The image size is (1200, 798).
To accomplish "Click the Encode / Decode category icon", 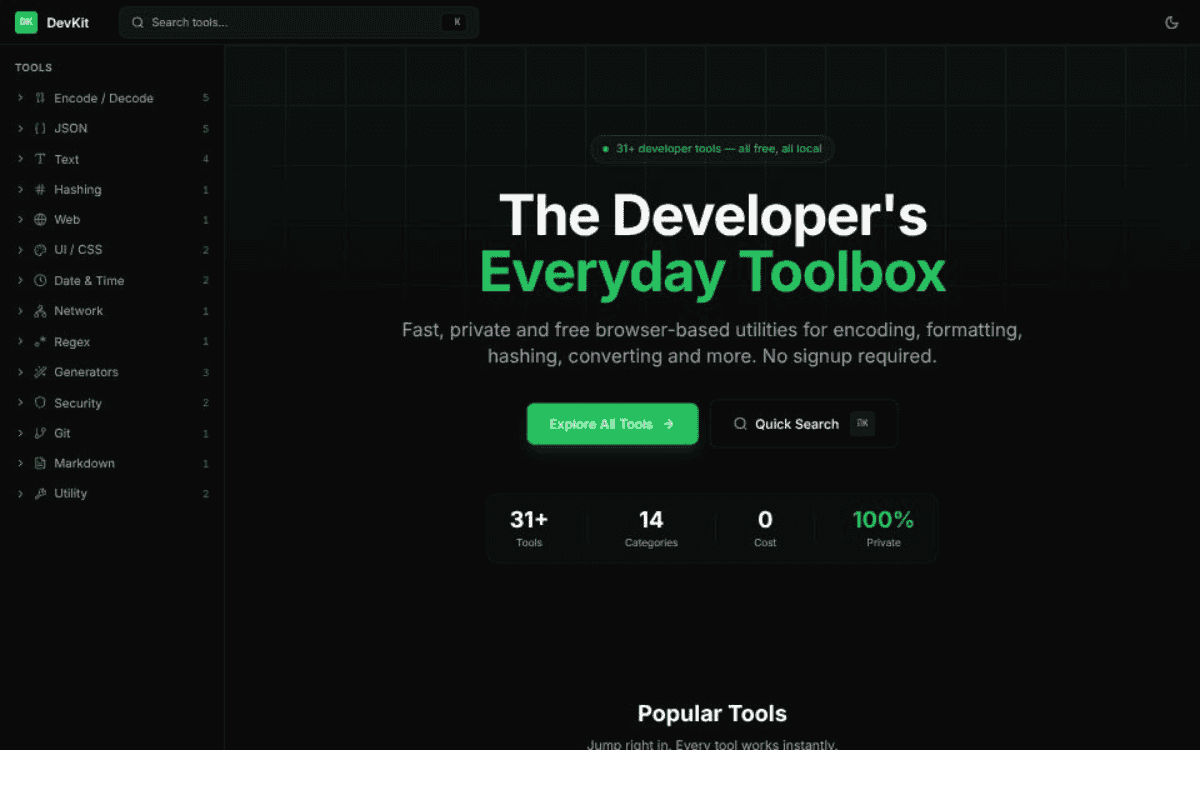I will pyautogui.click(x=40, y=98).
